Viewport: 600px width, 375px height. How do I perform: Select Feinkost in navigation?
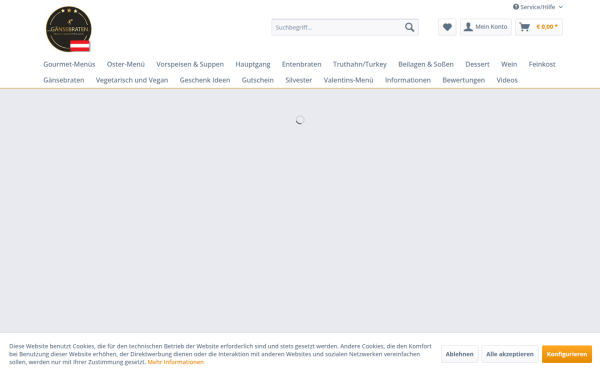pyautogui.click(x=542, y=64)
